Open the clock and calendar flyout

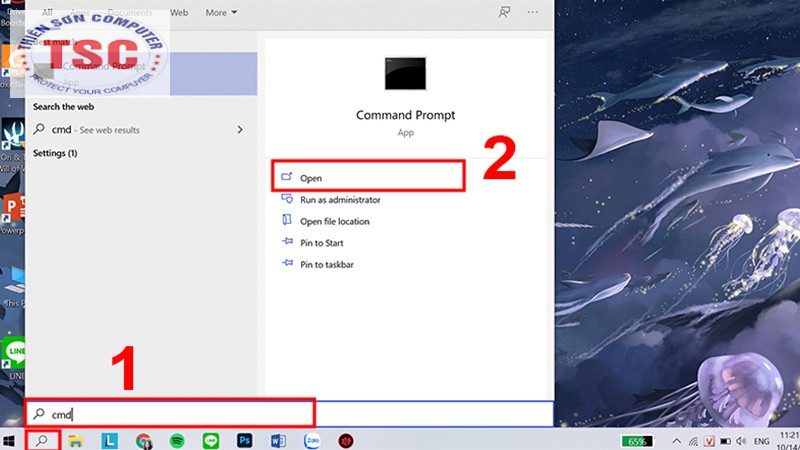(789, 441)
